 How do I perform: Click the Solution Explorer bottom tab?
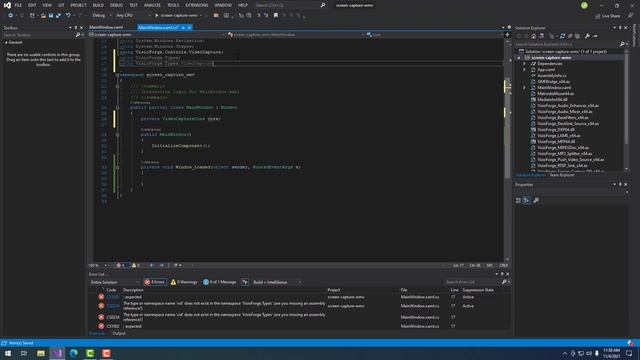(x=530, y=175)
